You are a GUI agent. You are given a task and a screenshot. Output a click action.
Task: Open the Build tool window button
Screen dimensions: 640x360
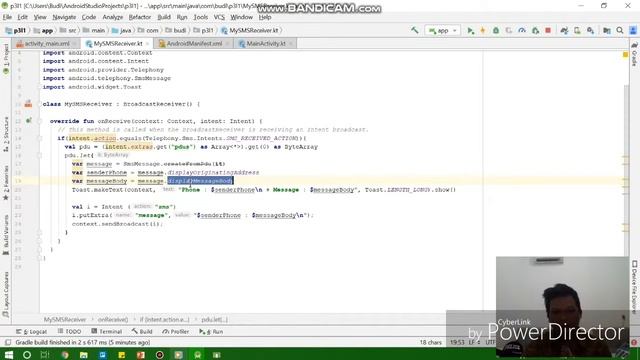142,331
